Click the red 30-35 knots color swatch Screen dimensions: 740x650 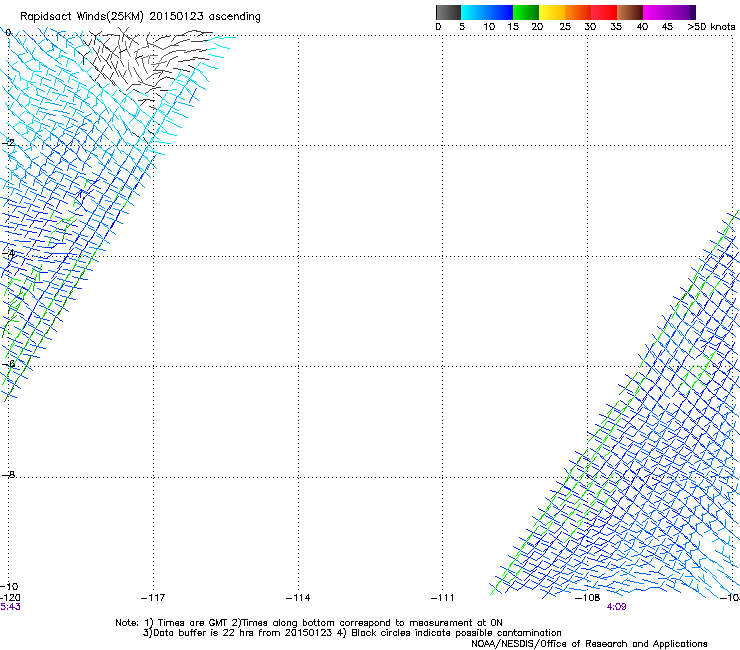[604, 12]
